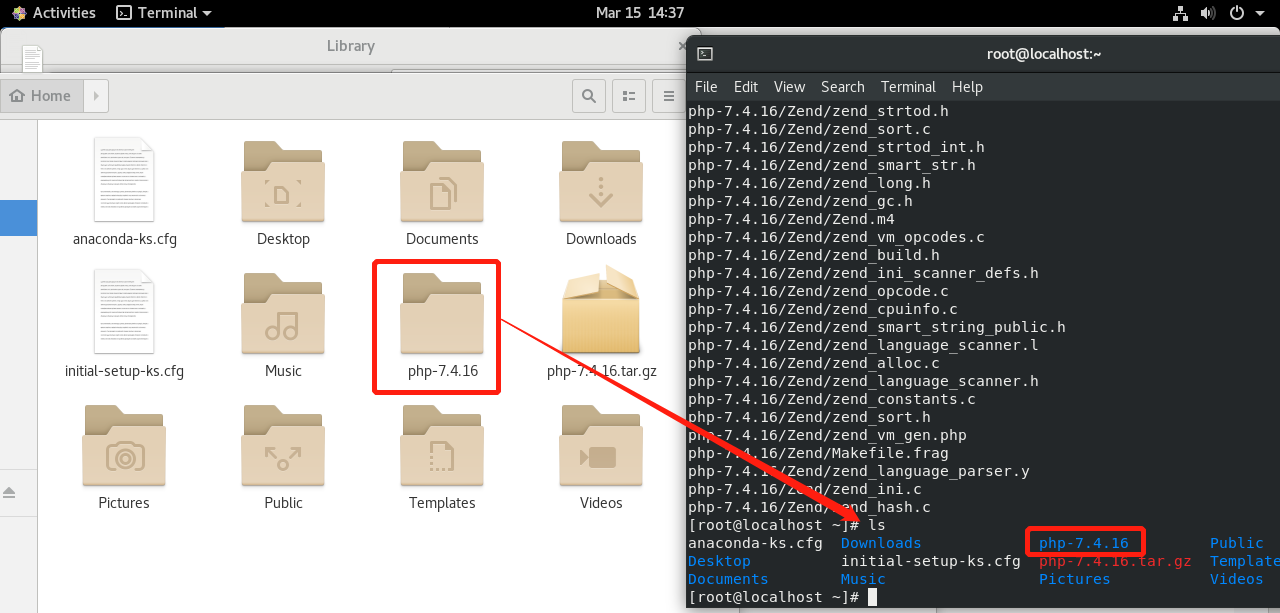Open the Search menu in the terminal
The width and height of the screenshot is (1280, 613).
coord(843,87)
